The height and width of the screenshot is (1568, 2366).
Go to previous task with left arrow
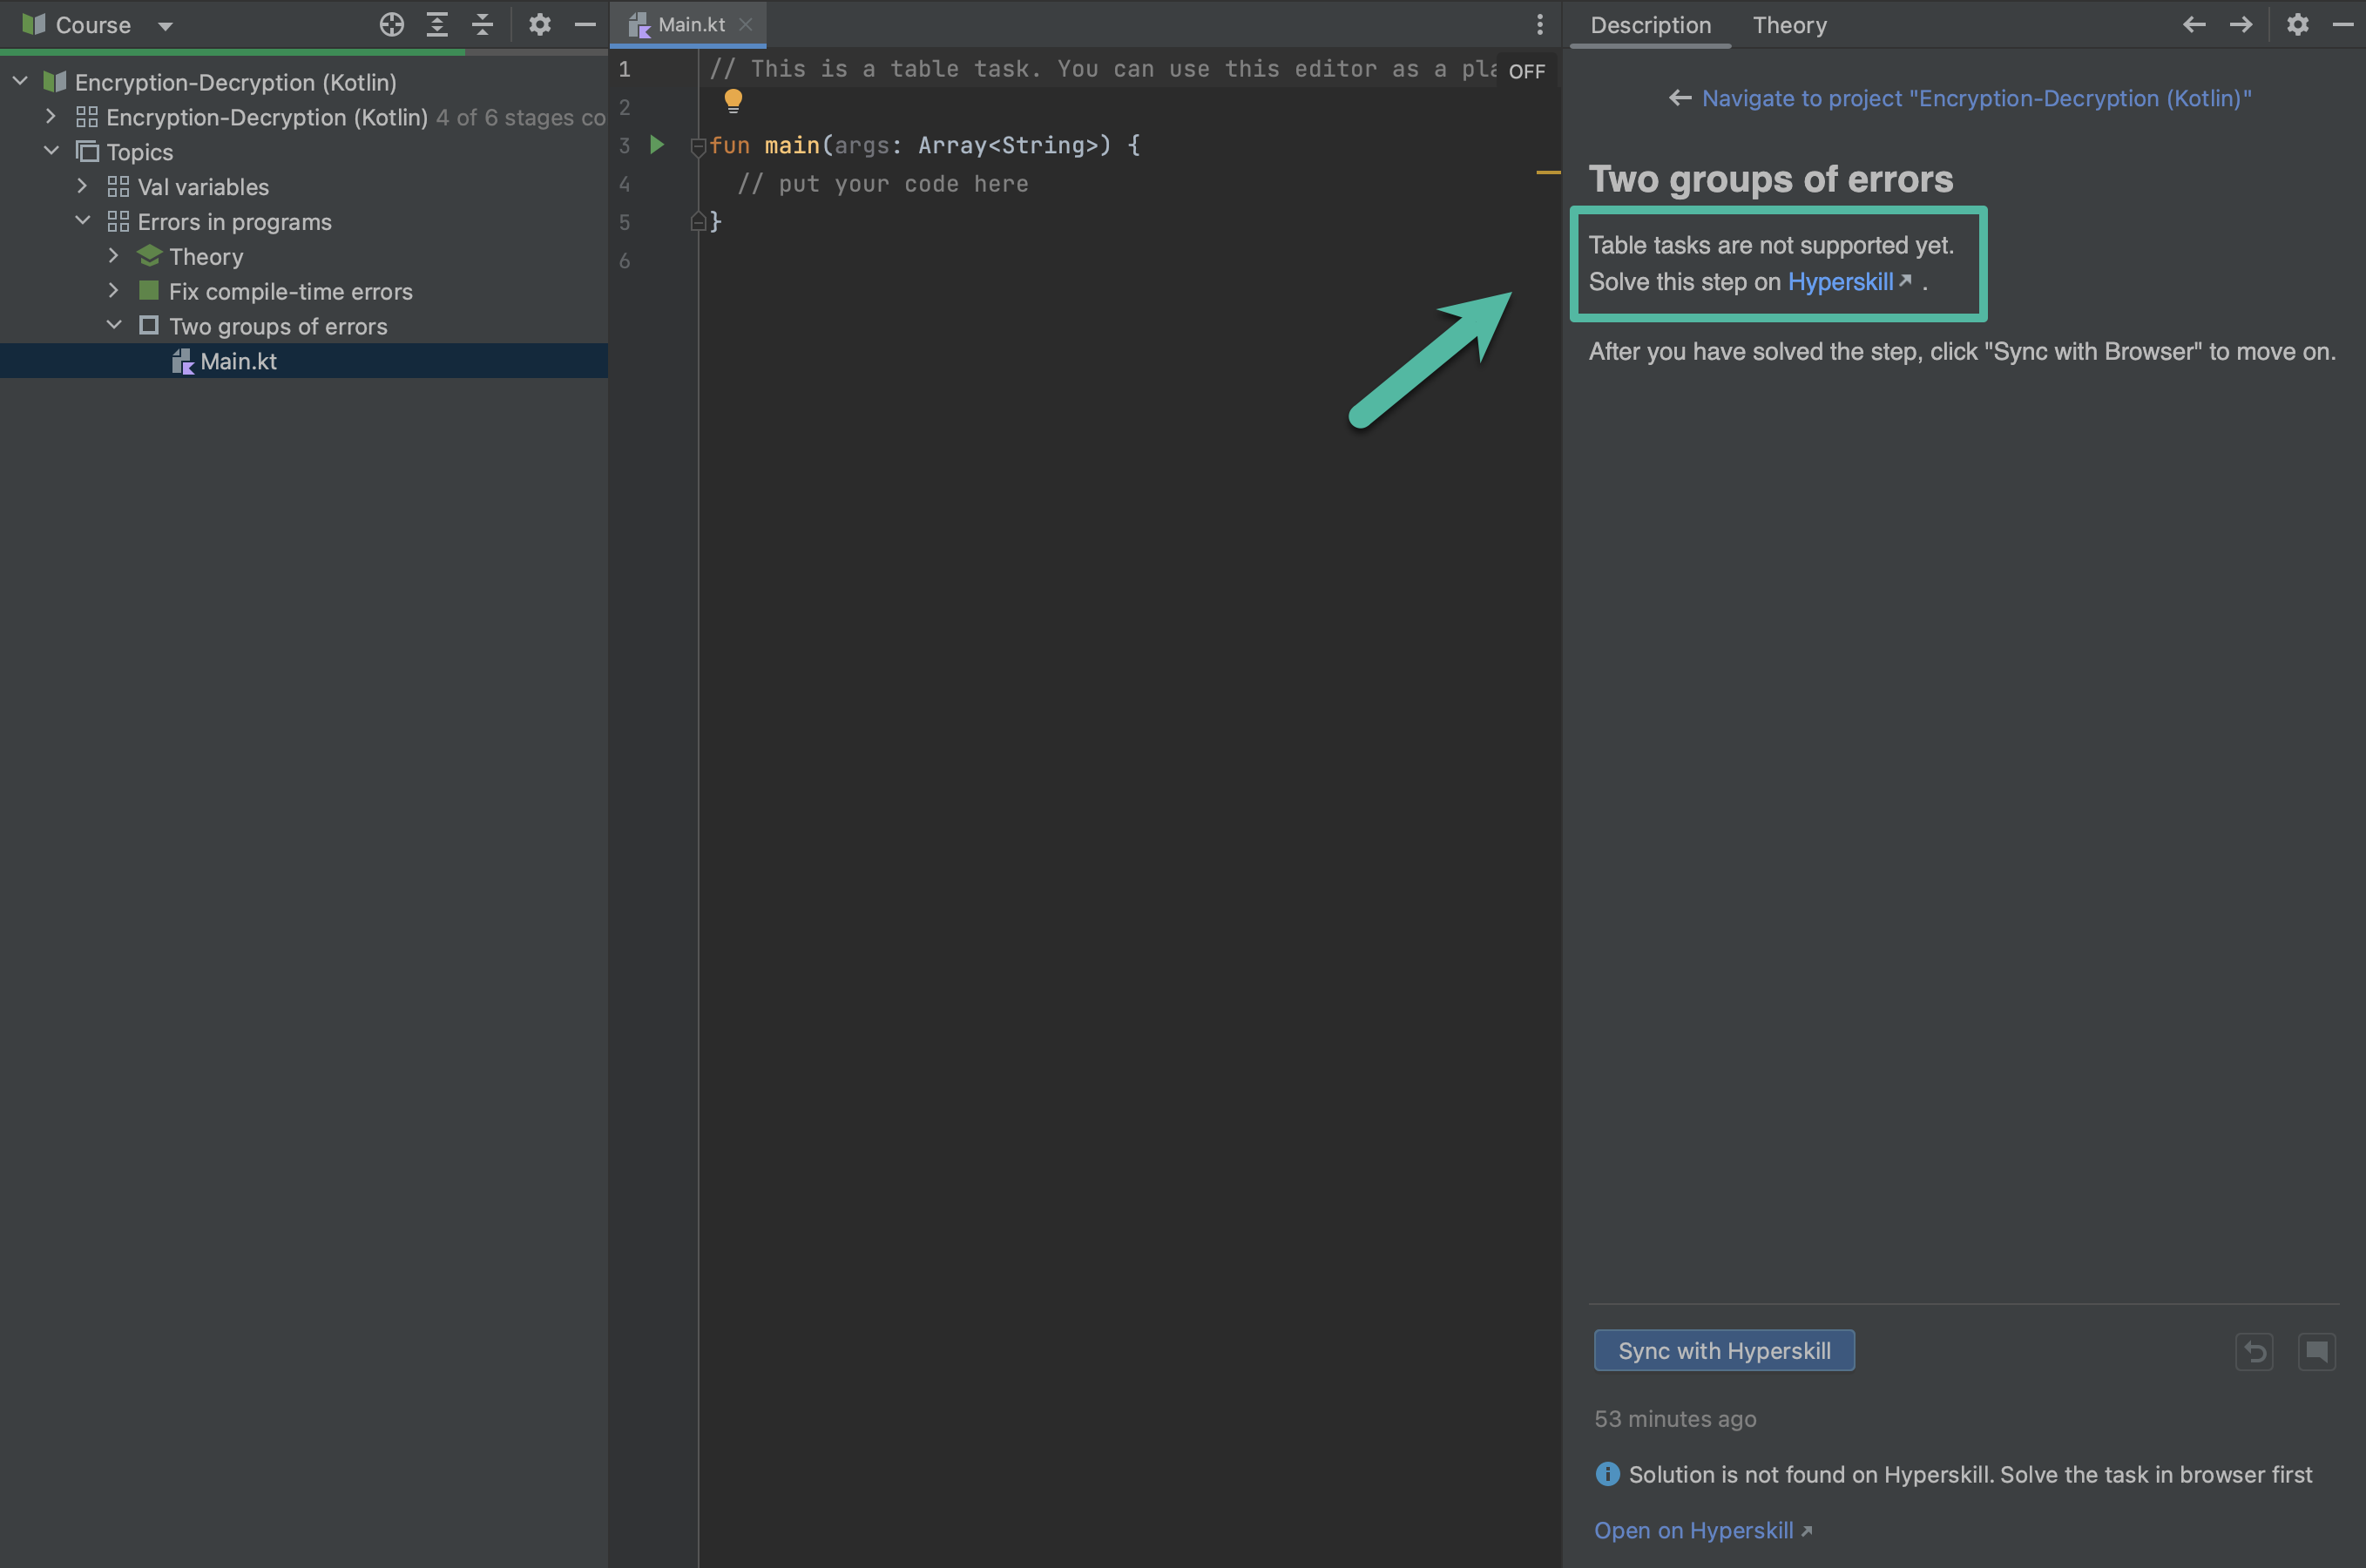click(2194, 25)
